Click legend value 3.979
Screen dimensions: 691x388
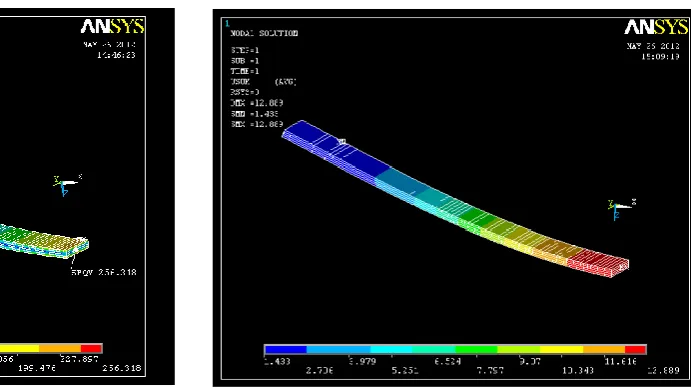362,361
